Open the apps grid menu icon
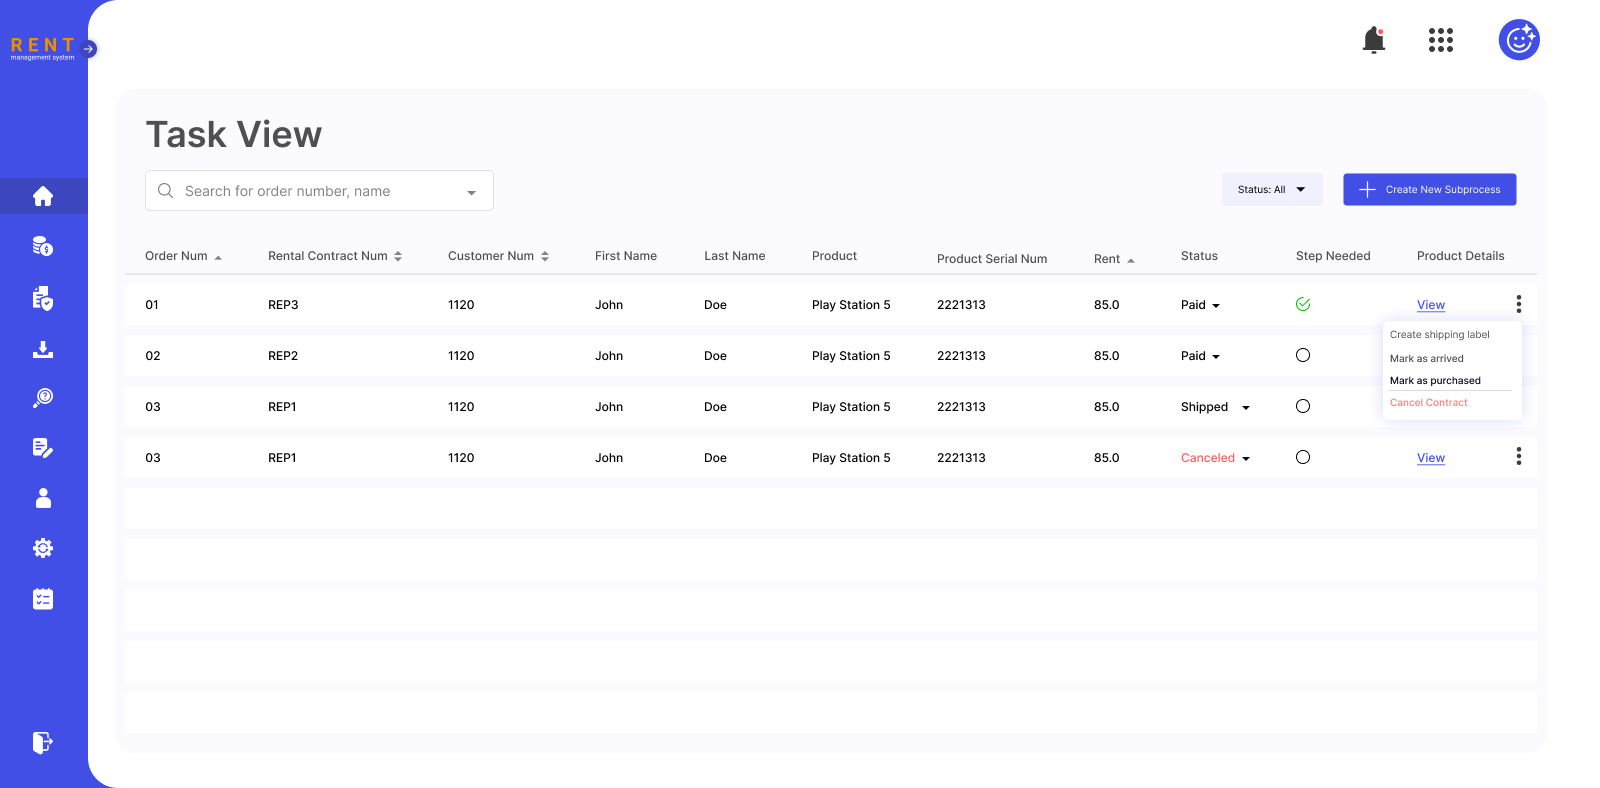1600x788 pixels. click(1440, 40)
